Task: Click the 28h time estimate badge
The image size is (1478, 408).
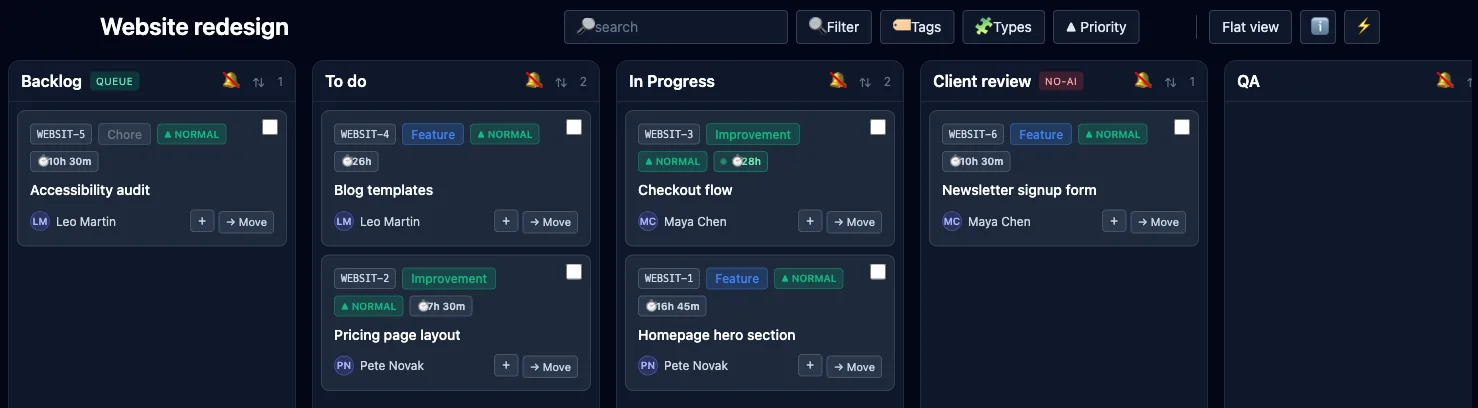Action: tap(741, 161)
